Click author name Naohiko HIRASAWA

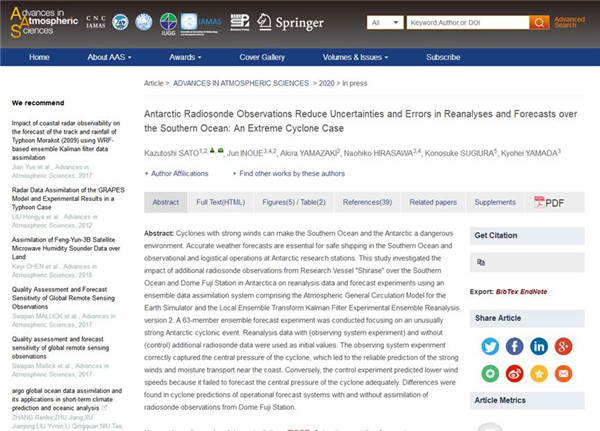pos(378,153)
